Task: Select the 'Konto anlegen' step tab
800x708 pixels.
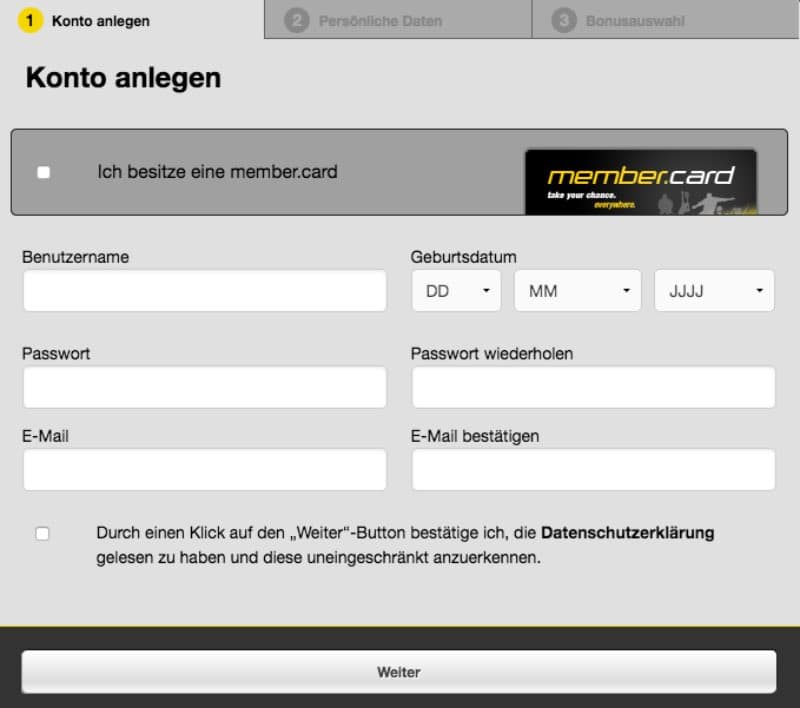Action: pos(132,19)
